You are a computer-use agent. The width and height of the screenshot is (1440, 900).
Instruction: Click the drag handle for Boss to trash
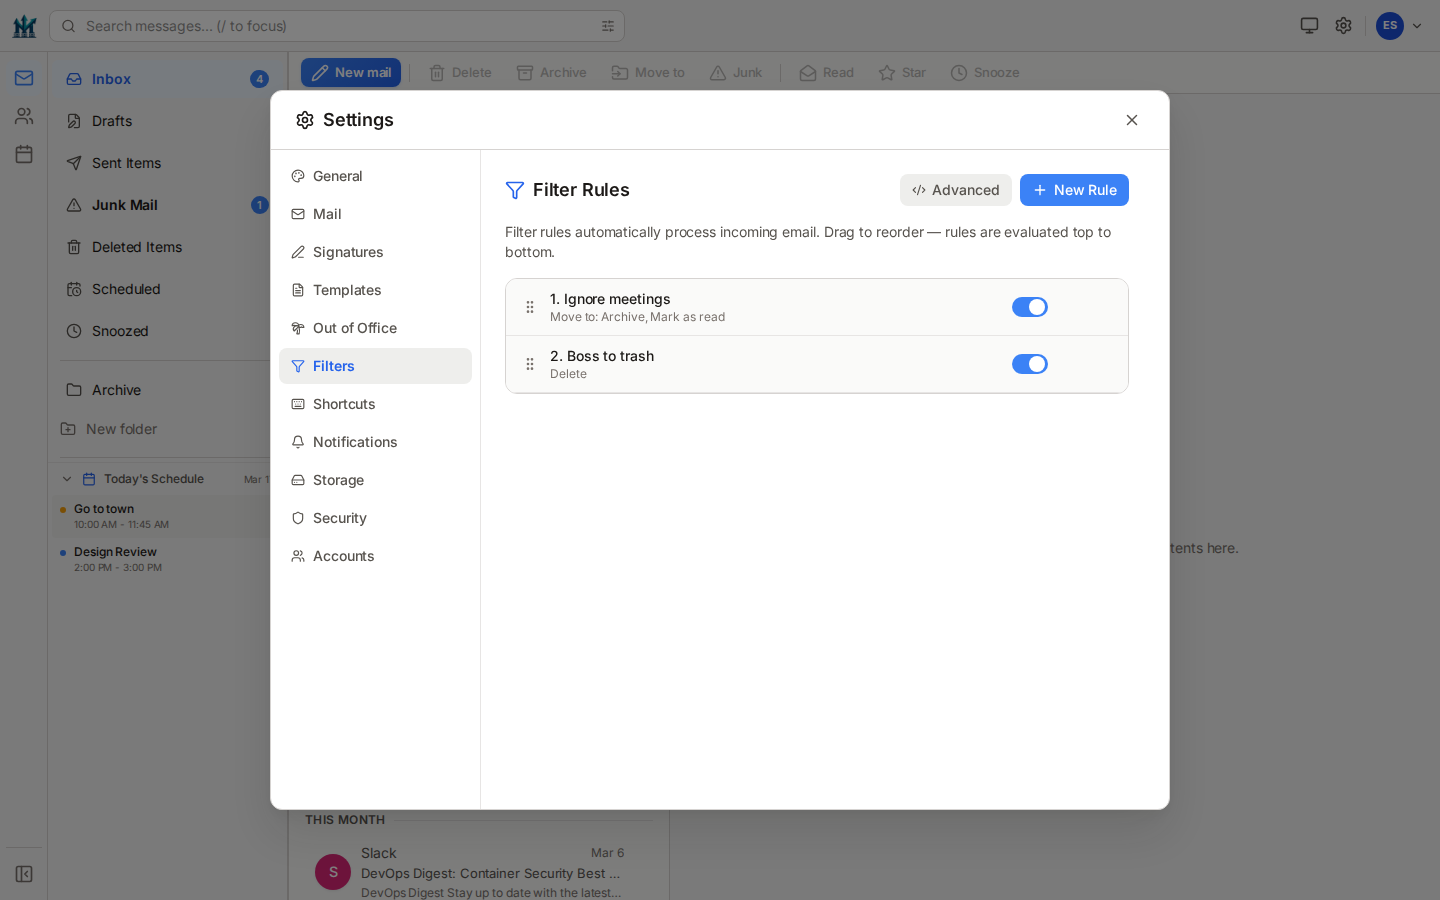(x=530, y=364)
